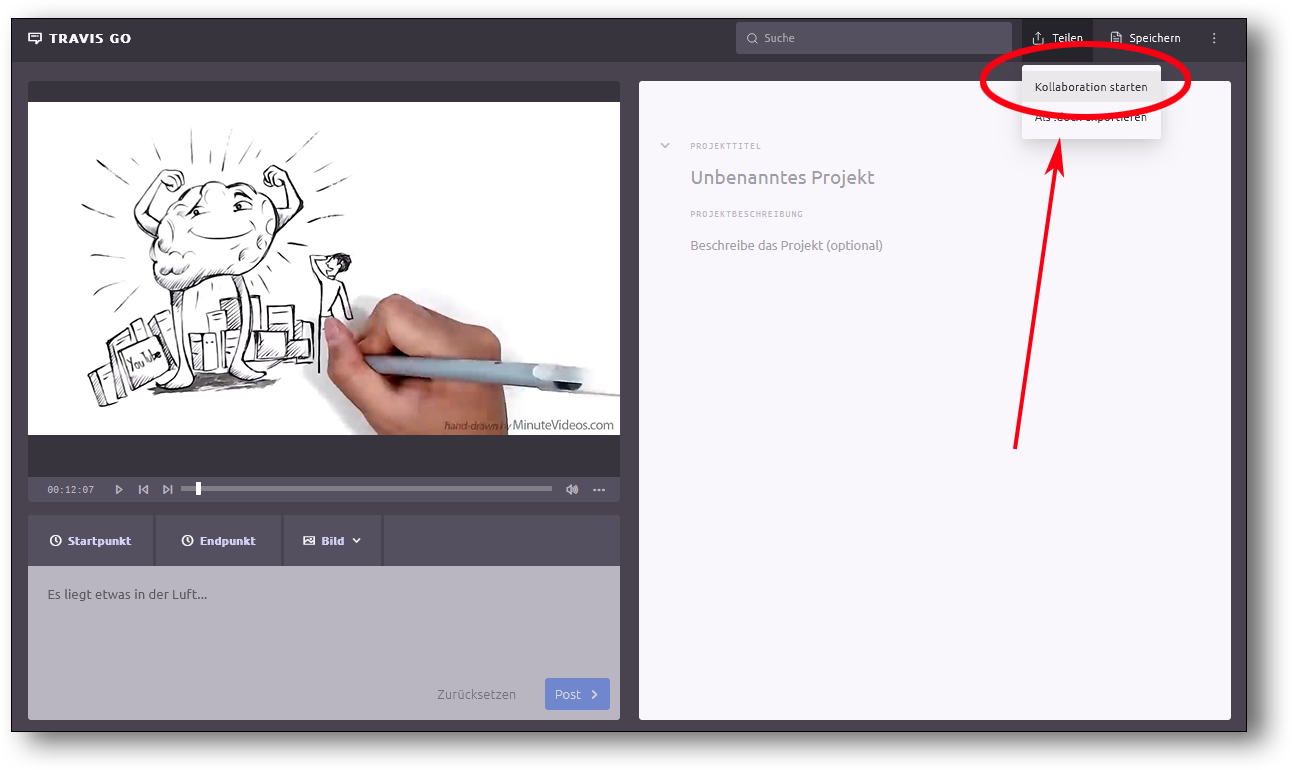The width and height of the screenshot is (1292, 770).
Task: Open the video player three-dots options
Action: pyautogui.click(x=599, y=490)
